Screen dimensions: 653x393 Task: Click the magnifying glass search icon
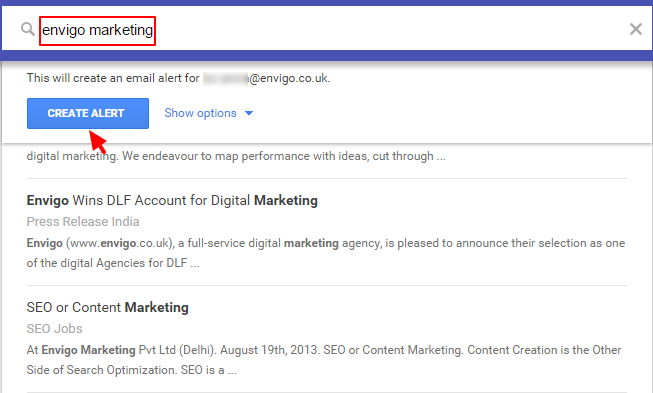click(27, 29)
